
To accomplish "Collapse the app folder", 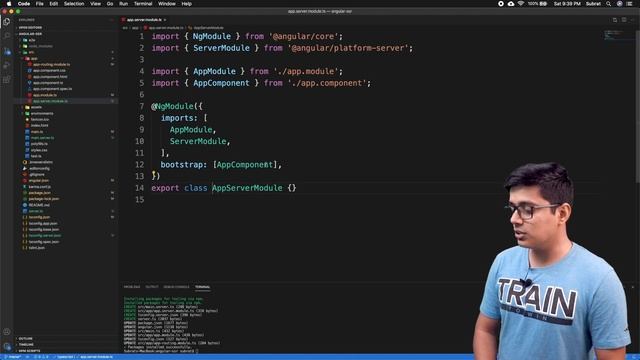I will tap(65, 58).
